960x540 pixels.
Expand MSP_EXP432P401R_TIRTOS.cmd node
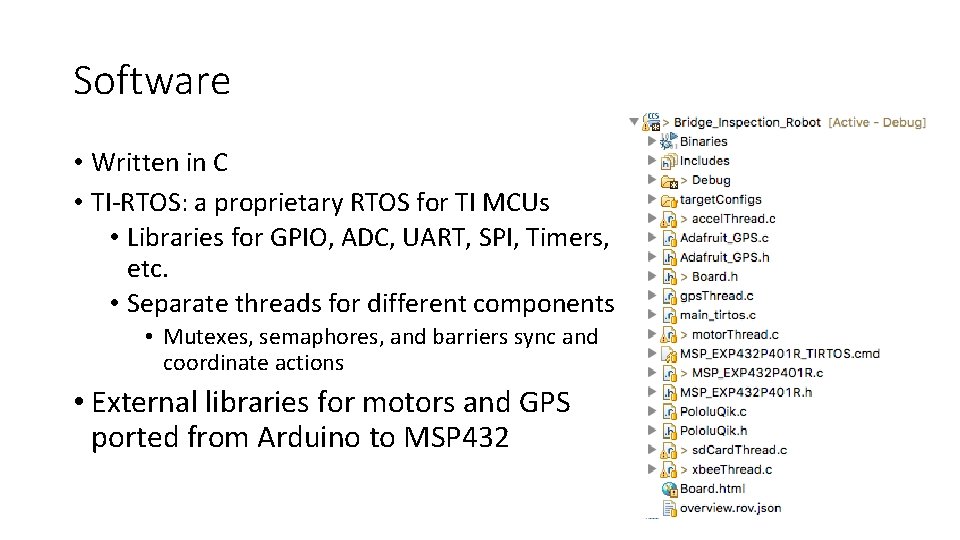point(651,353)
